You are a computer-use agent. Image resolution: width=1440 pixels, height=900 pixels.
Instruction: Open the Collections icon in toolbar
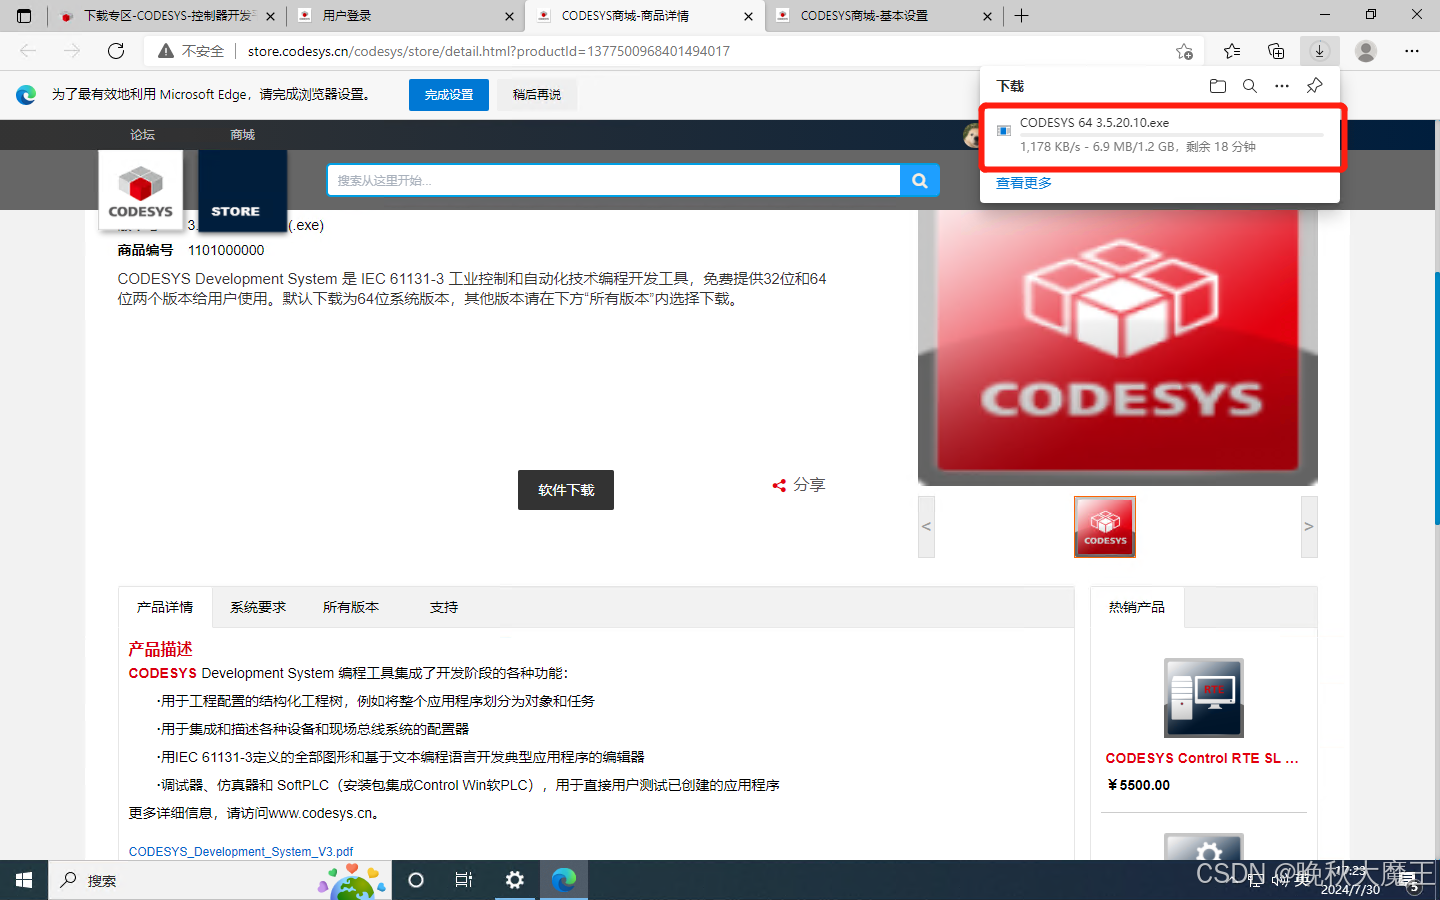click(x=1276, y=51)
